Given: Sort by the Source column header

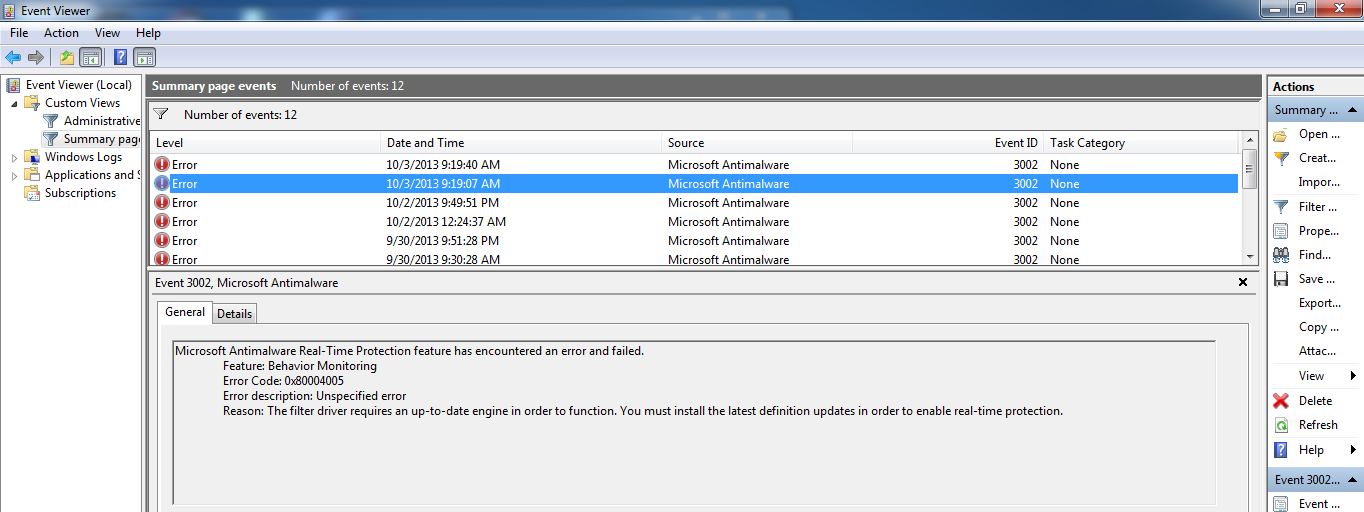Looking at the screenshot, I should [757, 143].
